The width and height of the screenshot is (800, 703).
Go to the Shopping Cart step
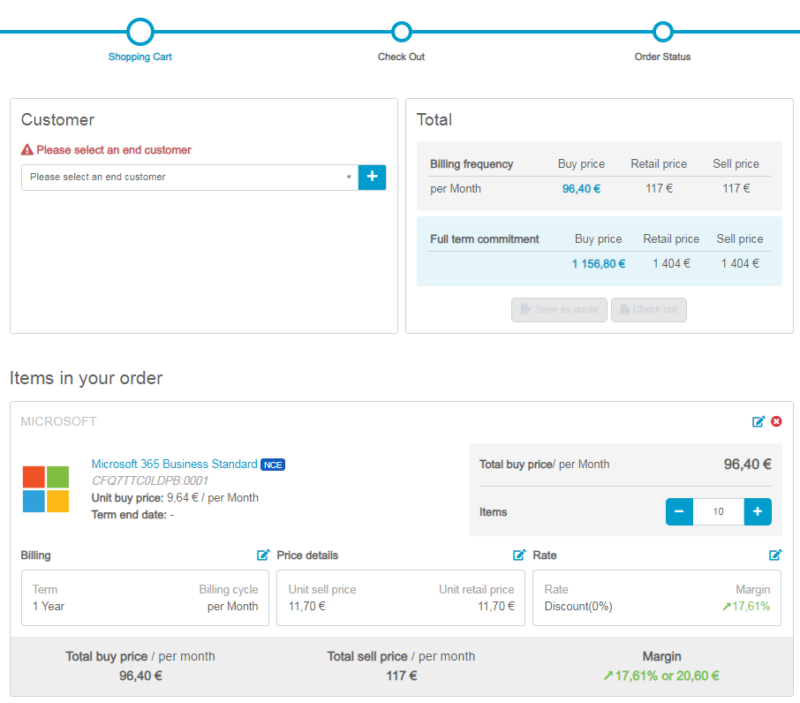[140, 57]
